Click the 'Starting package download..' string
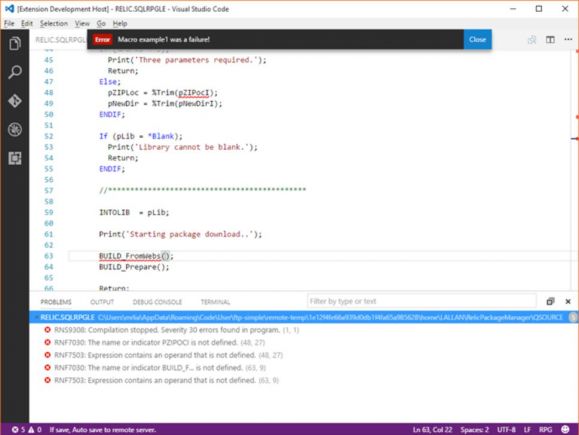The height and width of the screenshot is (435, 579). coord(191,234)
